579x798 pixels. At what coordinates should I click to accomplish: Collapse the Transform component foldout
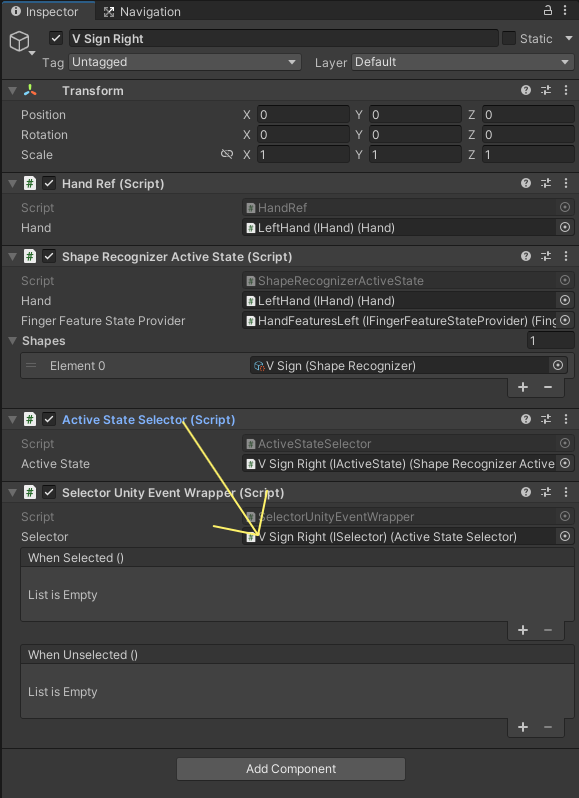coord(13,91)
